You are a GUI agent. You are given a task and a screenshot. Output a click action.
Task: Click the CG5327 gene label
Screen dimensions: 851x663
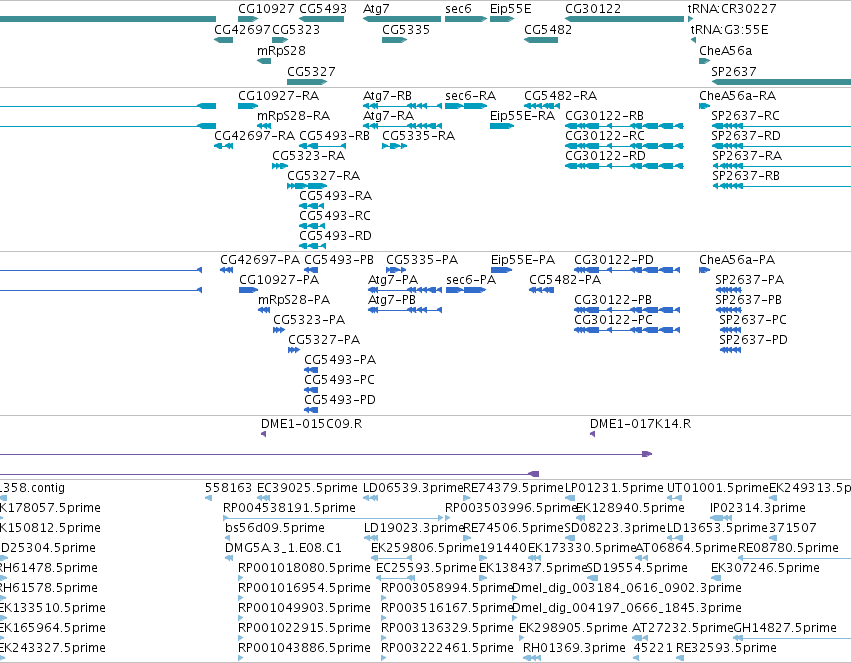[311, 72]
